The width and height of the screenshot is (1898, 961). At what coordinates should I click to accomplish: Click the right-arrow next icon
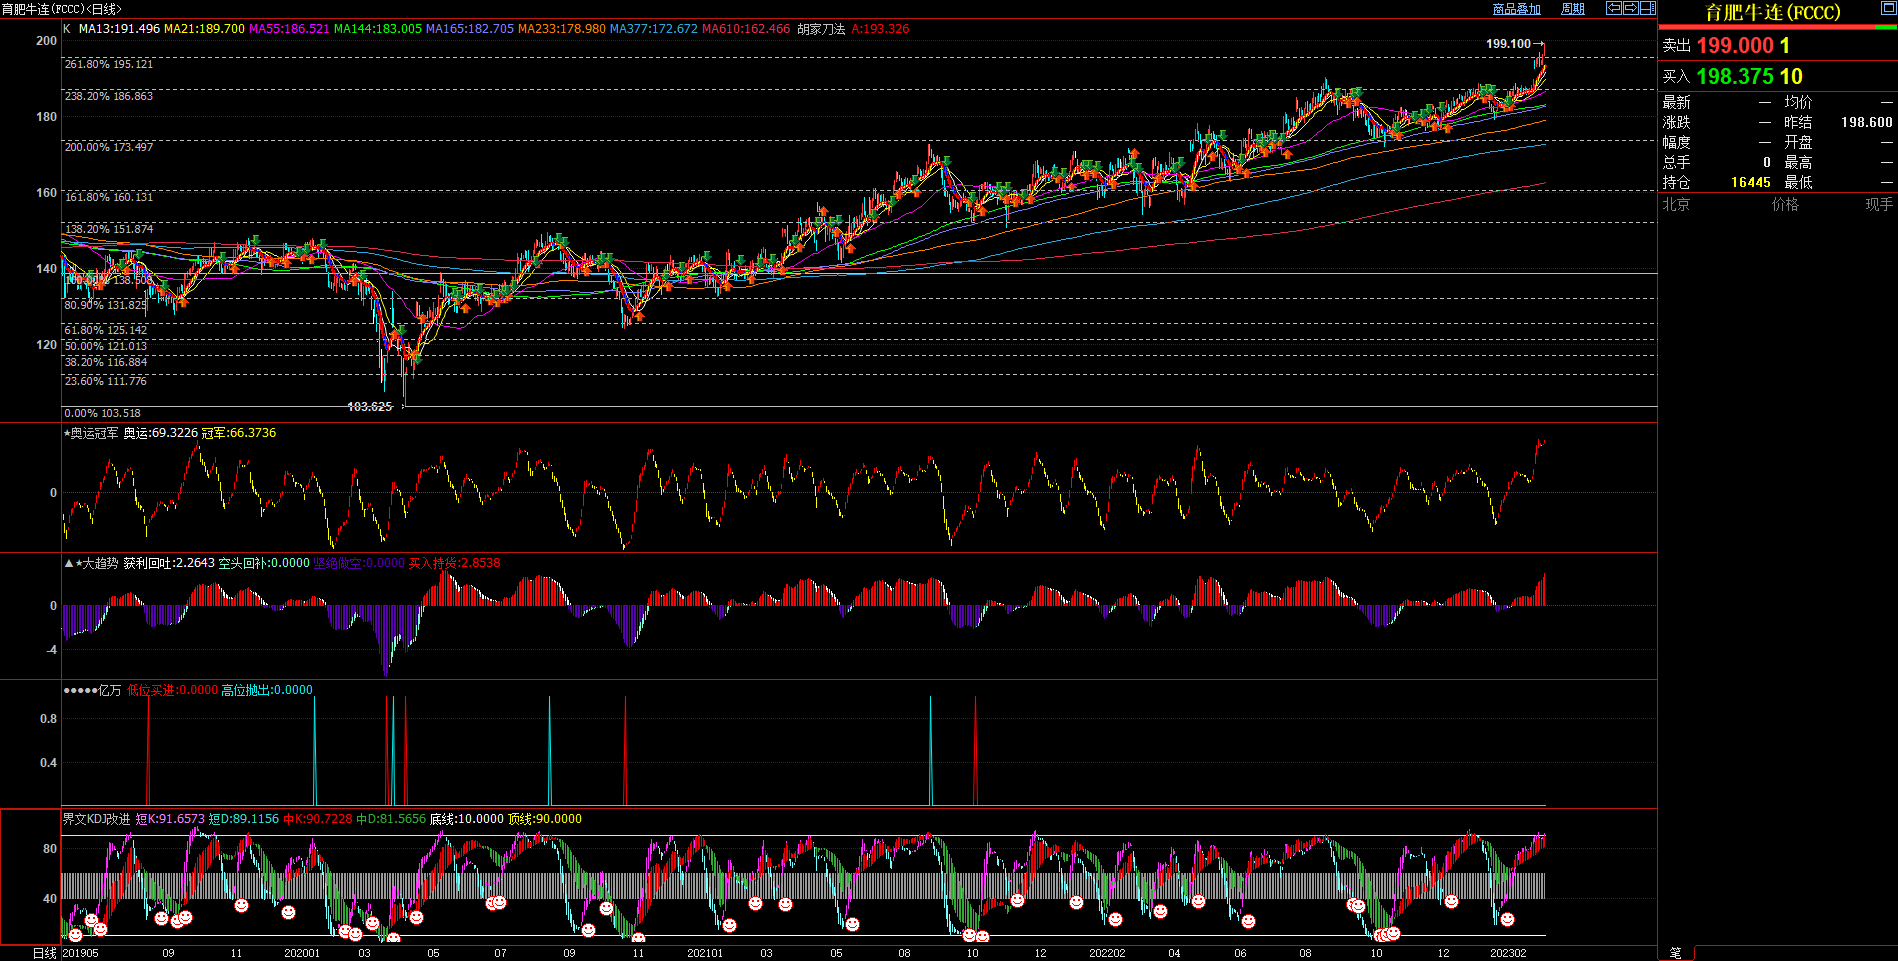coord(1630,8)
